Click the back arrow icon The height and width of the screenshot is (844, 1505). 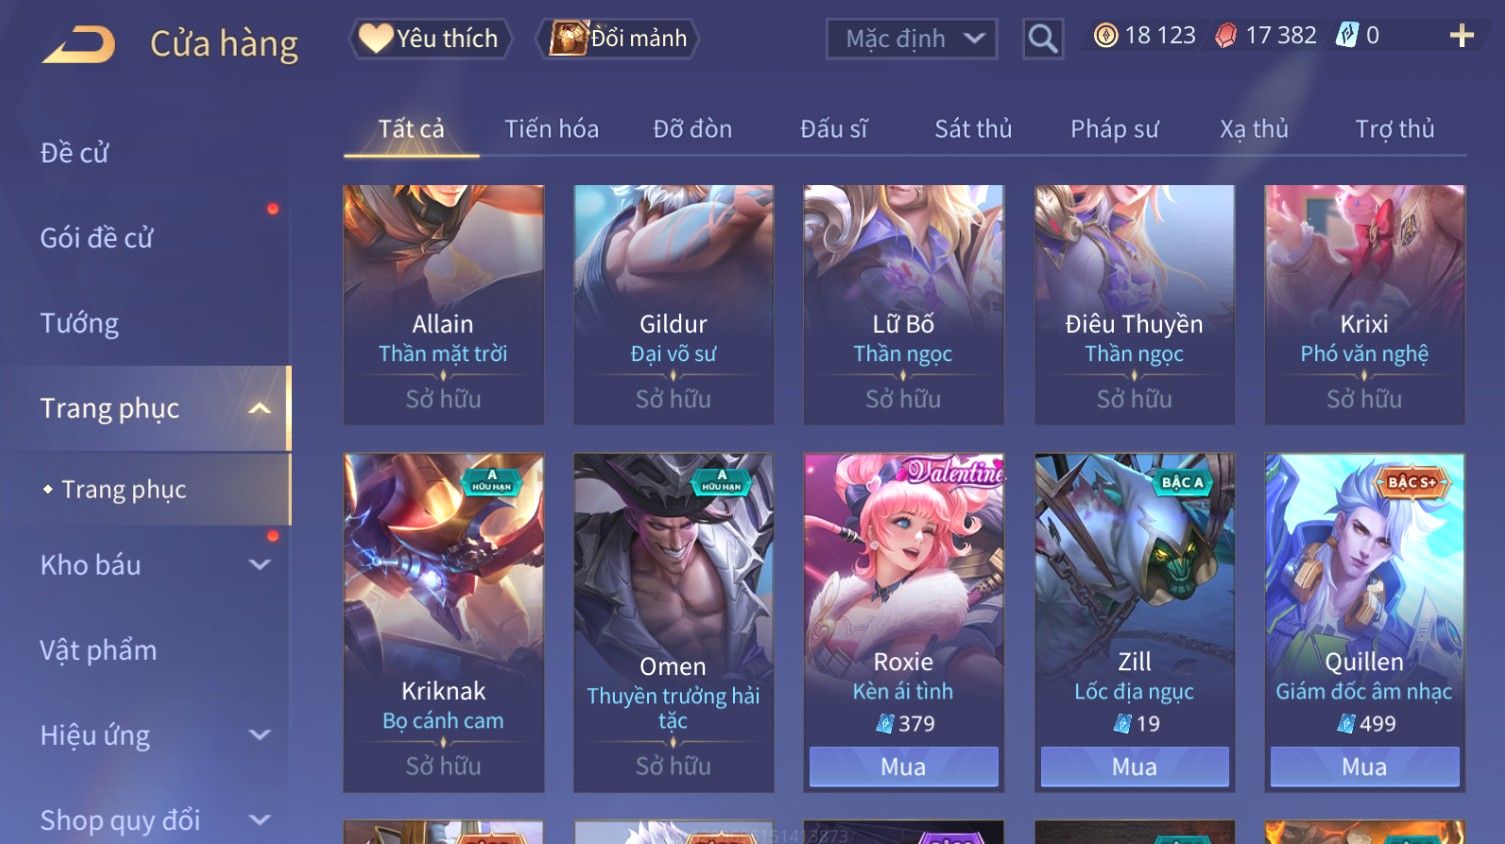point(78,45)
